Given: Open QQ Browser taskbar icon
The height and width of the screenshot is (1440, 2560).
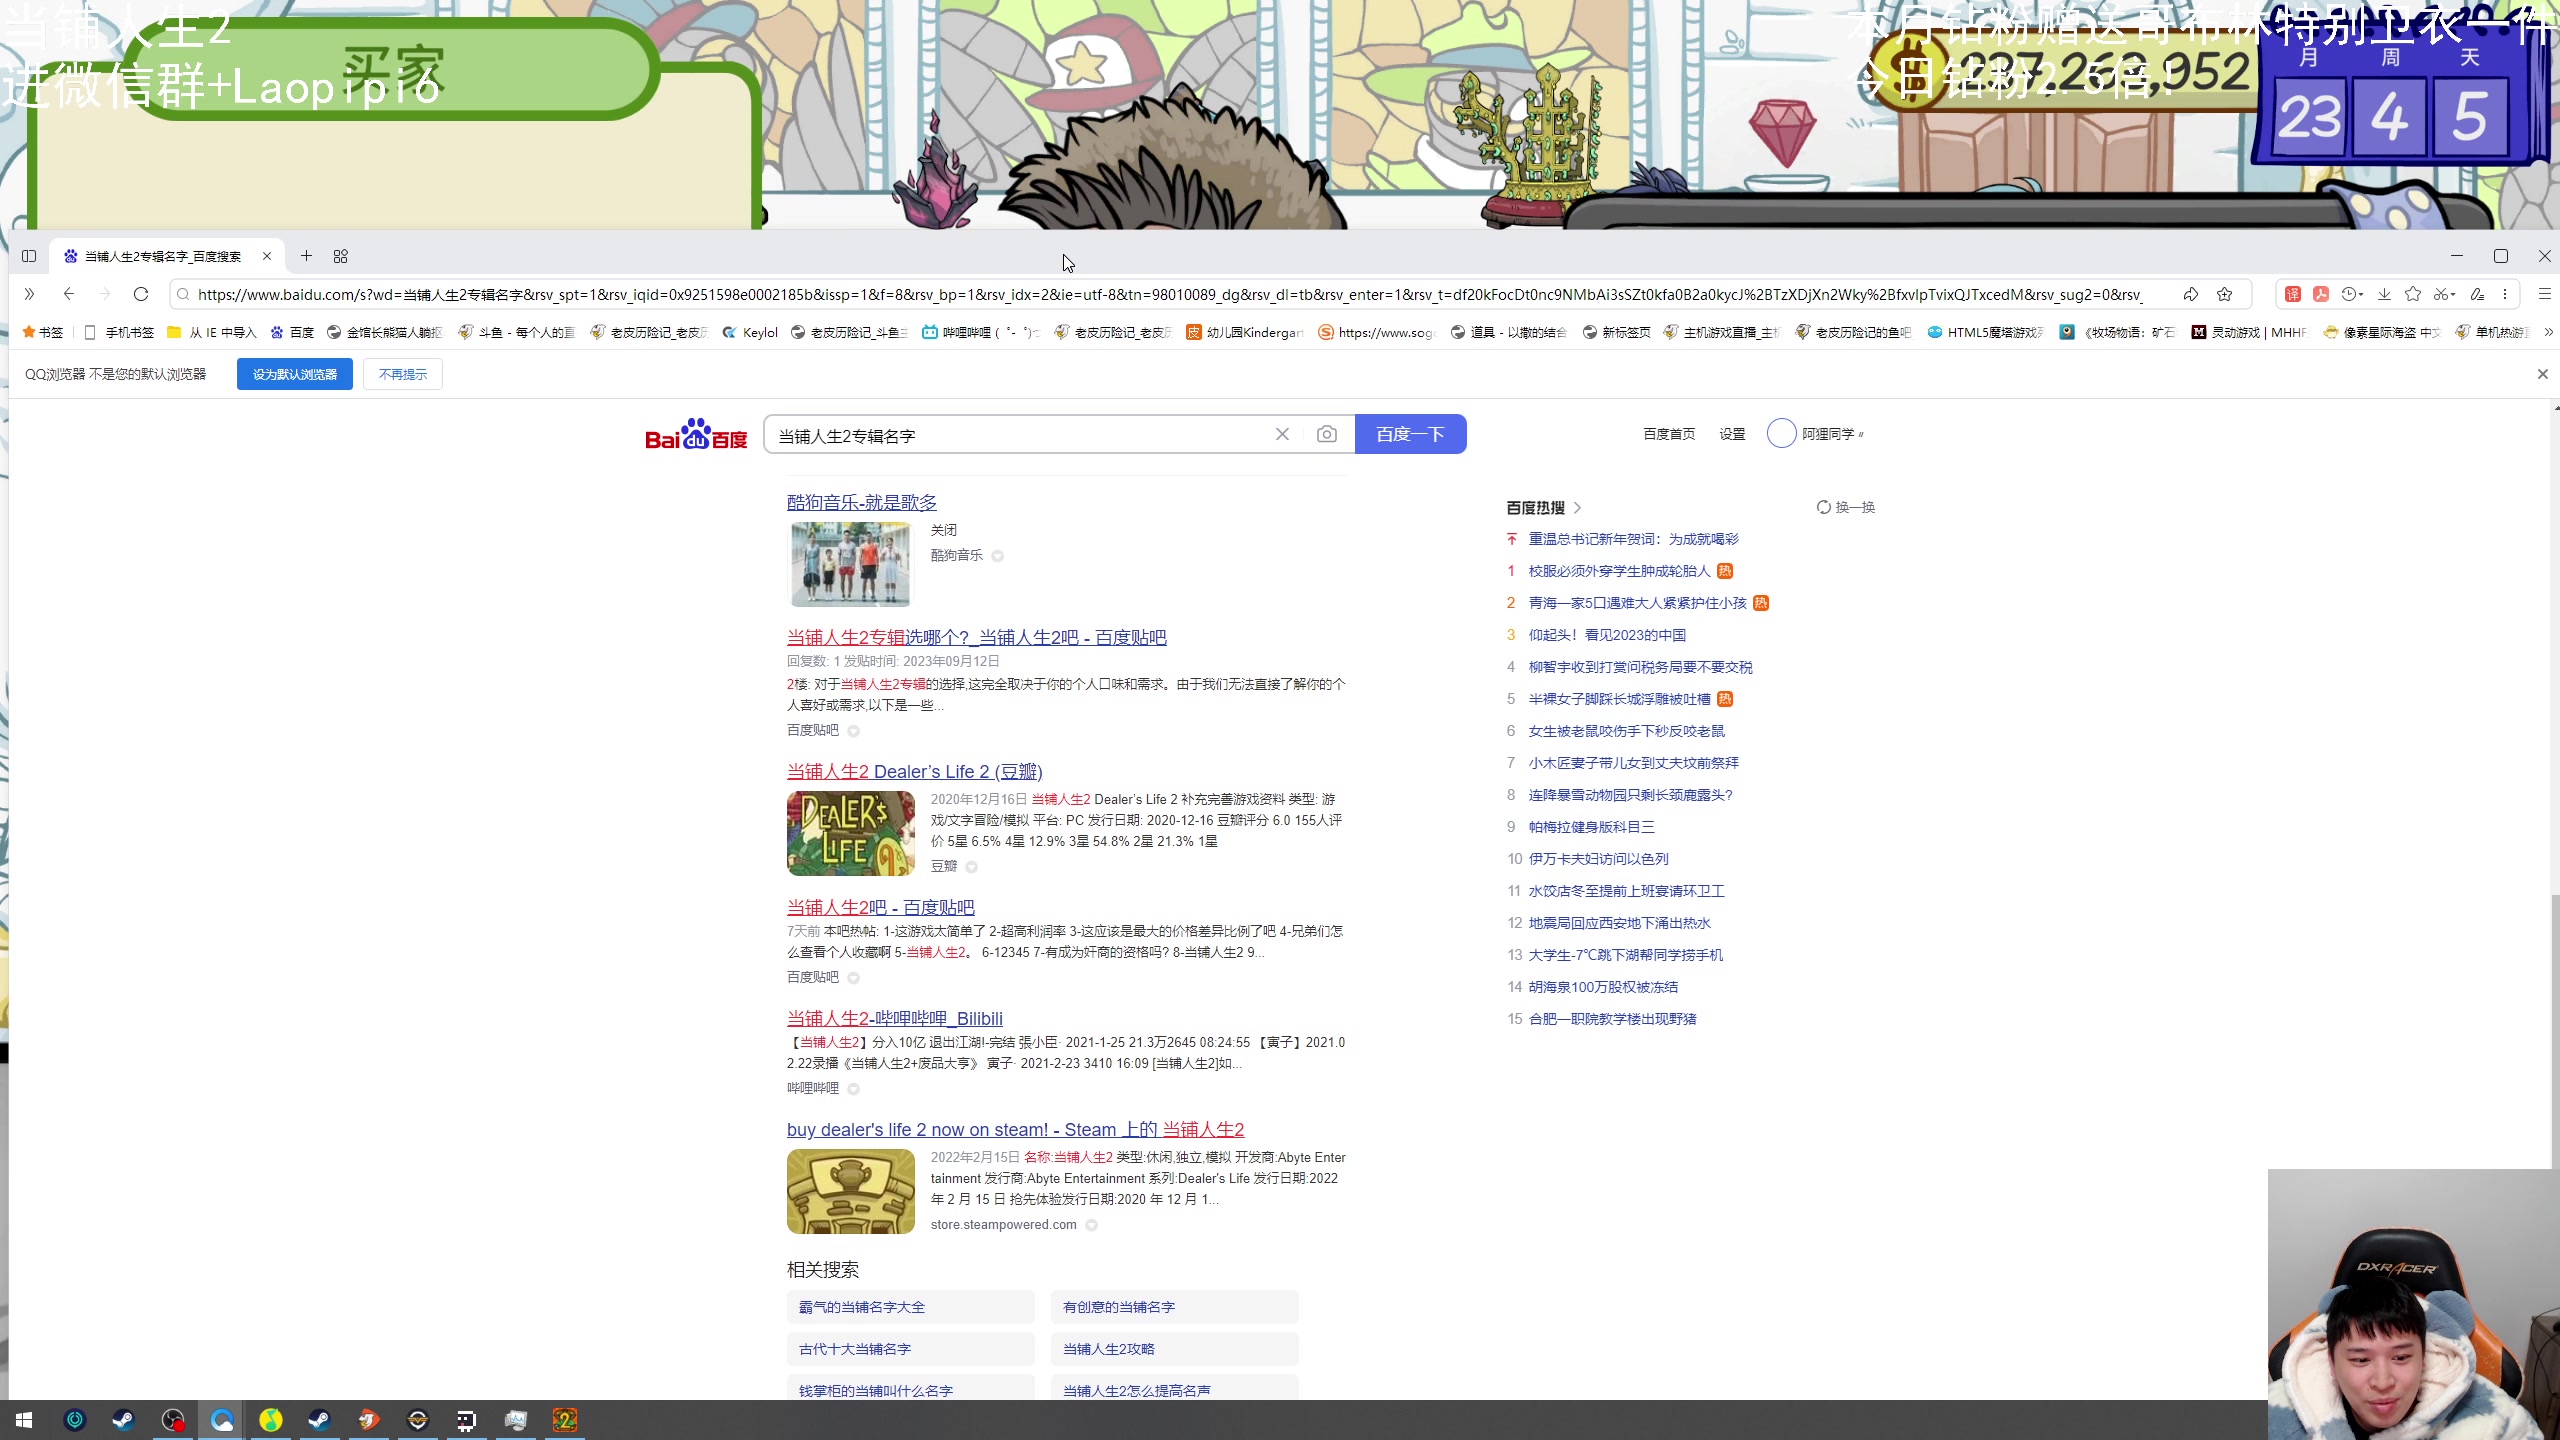Looking at the screenshot, I should point(222,1420).
